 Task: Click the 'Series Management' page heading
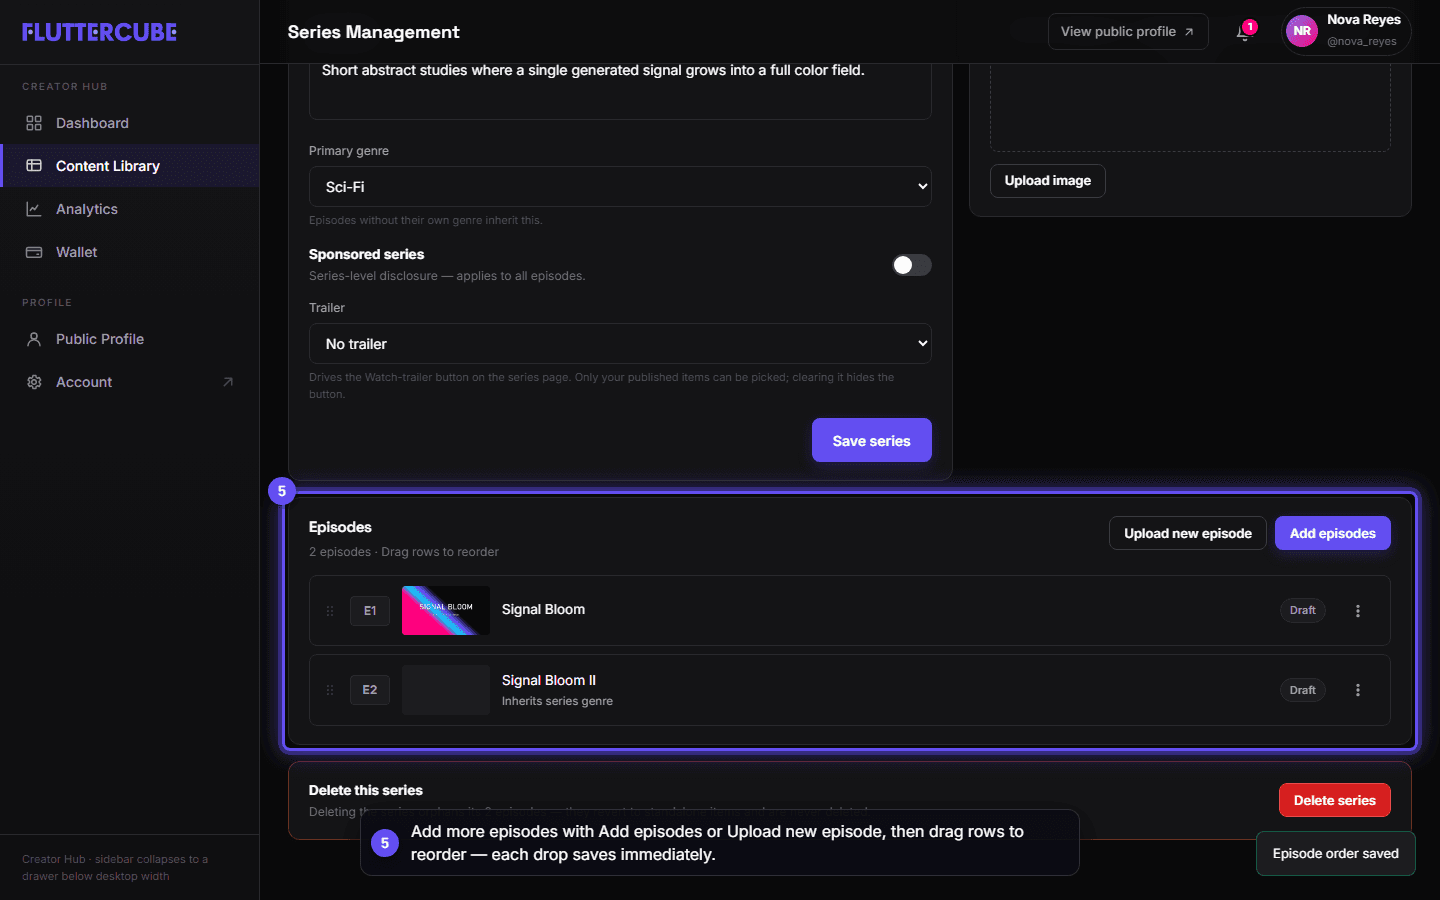(x=374, y=32)
